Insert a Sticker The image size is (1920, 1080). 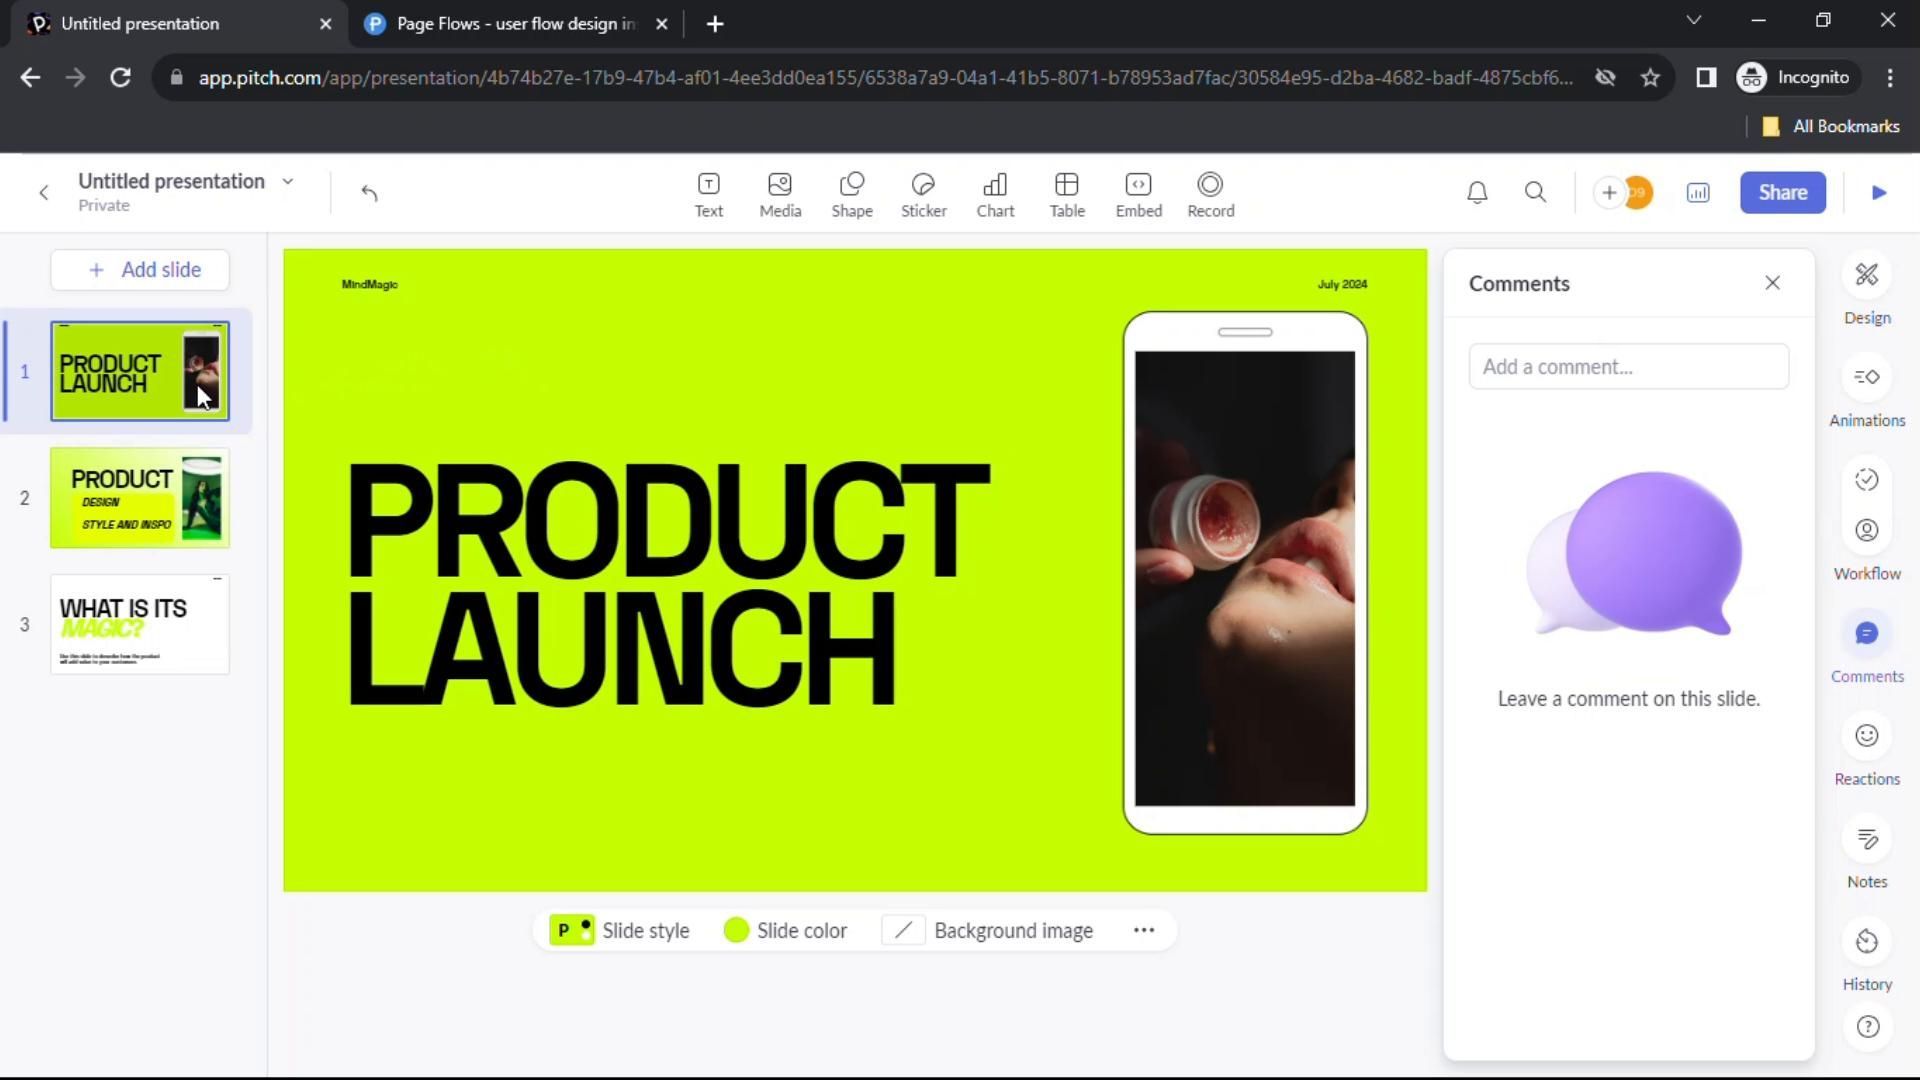(923, 193)
